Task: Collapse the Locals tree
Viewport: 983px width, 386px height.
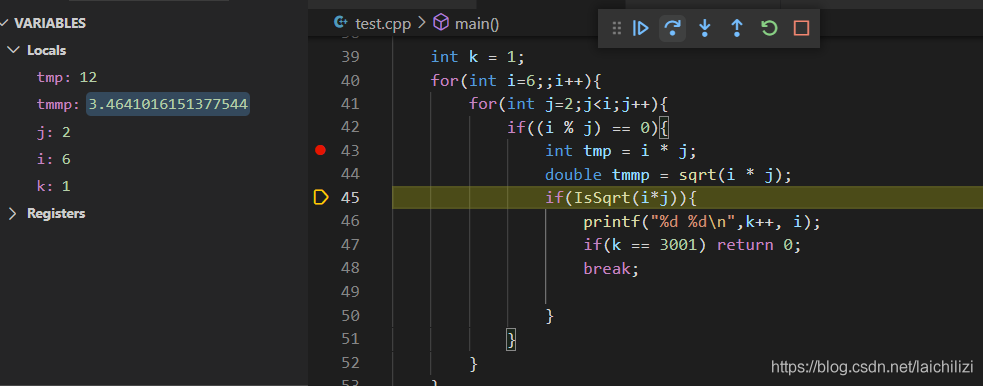Action: click(13, 50)
